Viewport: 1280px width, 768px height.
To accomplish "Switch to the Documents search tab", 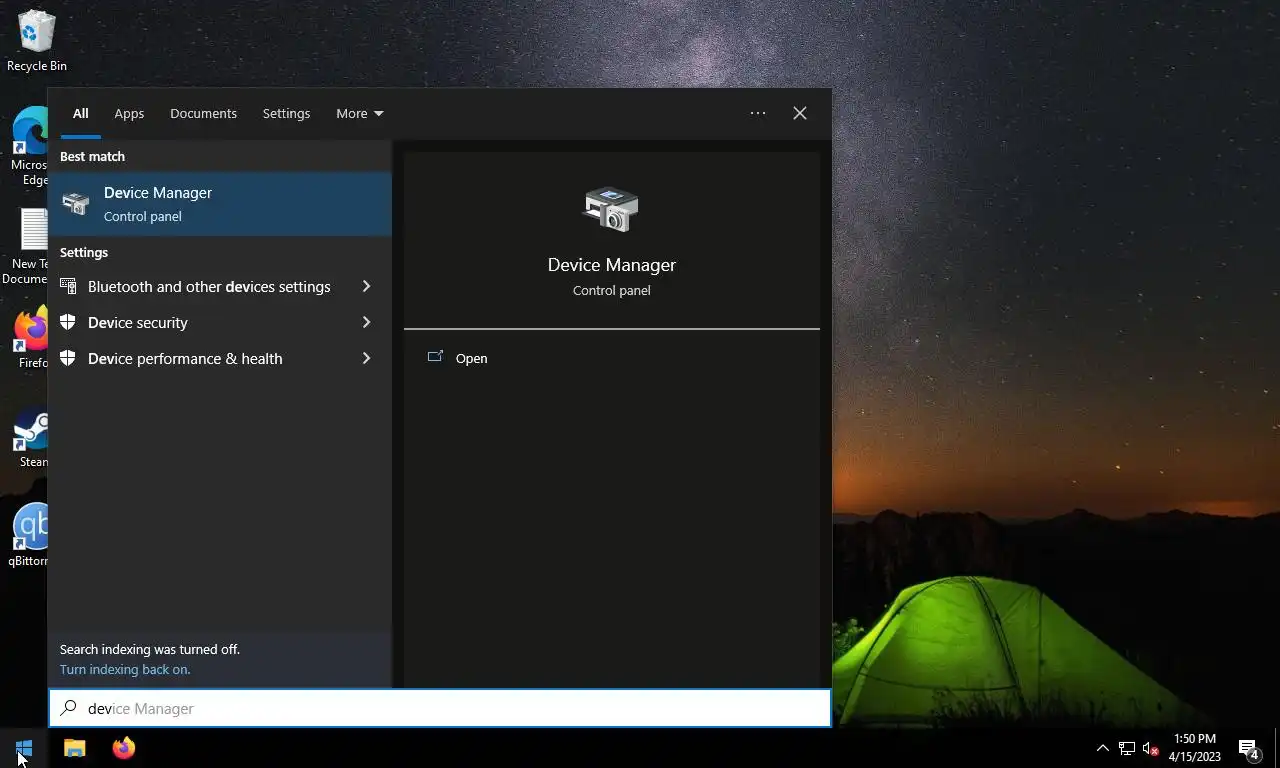I will click(203, 113).
